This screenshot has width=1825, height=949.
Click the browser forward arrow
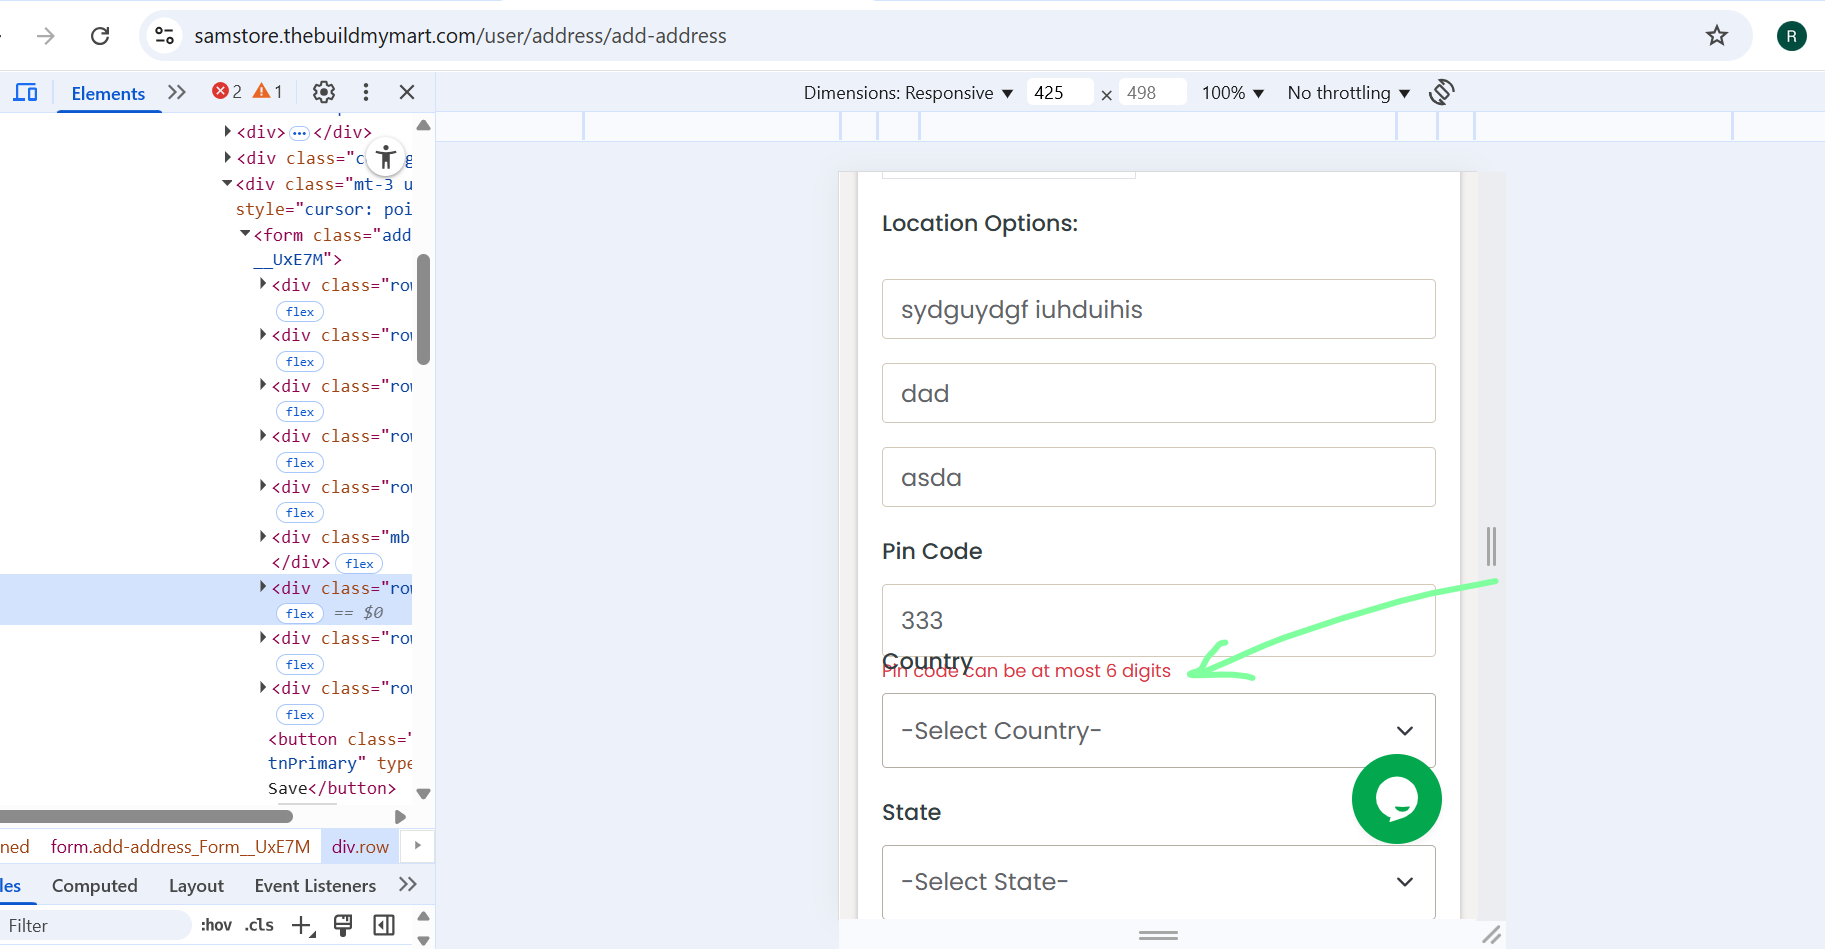46,36
